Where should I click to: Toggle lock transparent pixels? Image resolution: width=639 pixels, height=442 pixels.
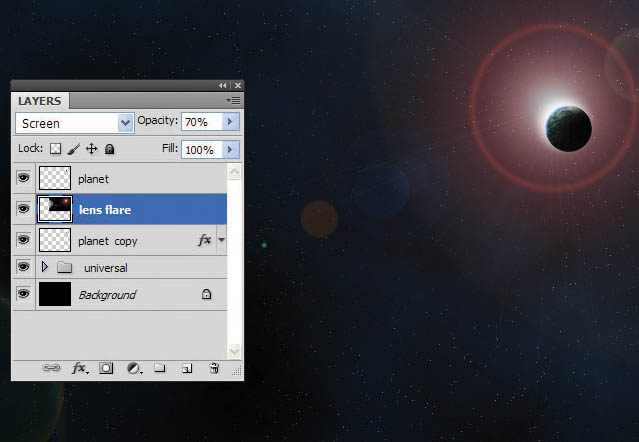point(56,149)
